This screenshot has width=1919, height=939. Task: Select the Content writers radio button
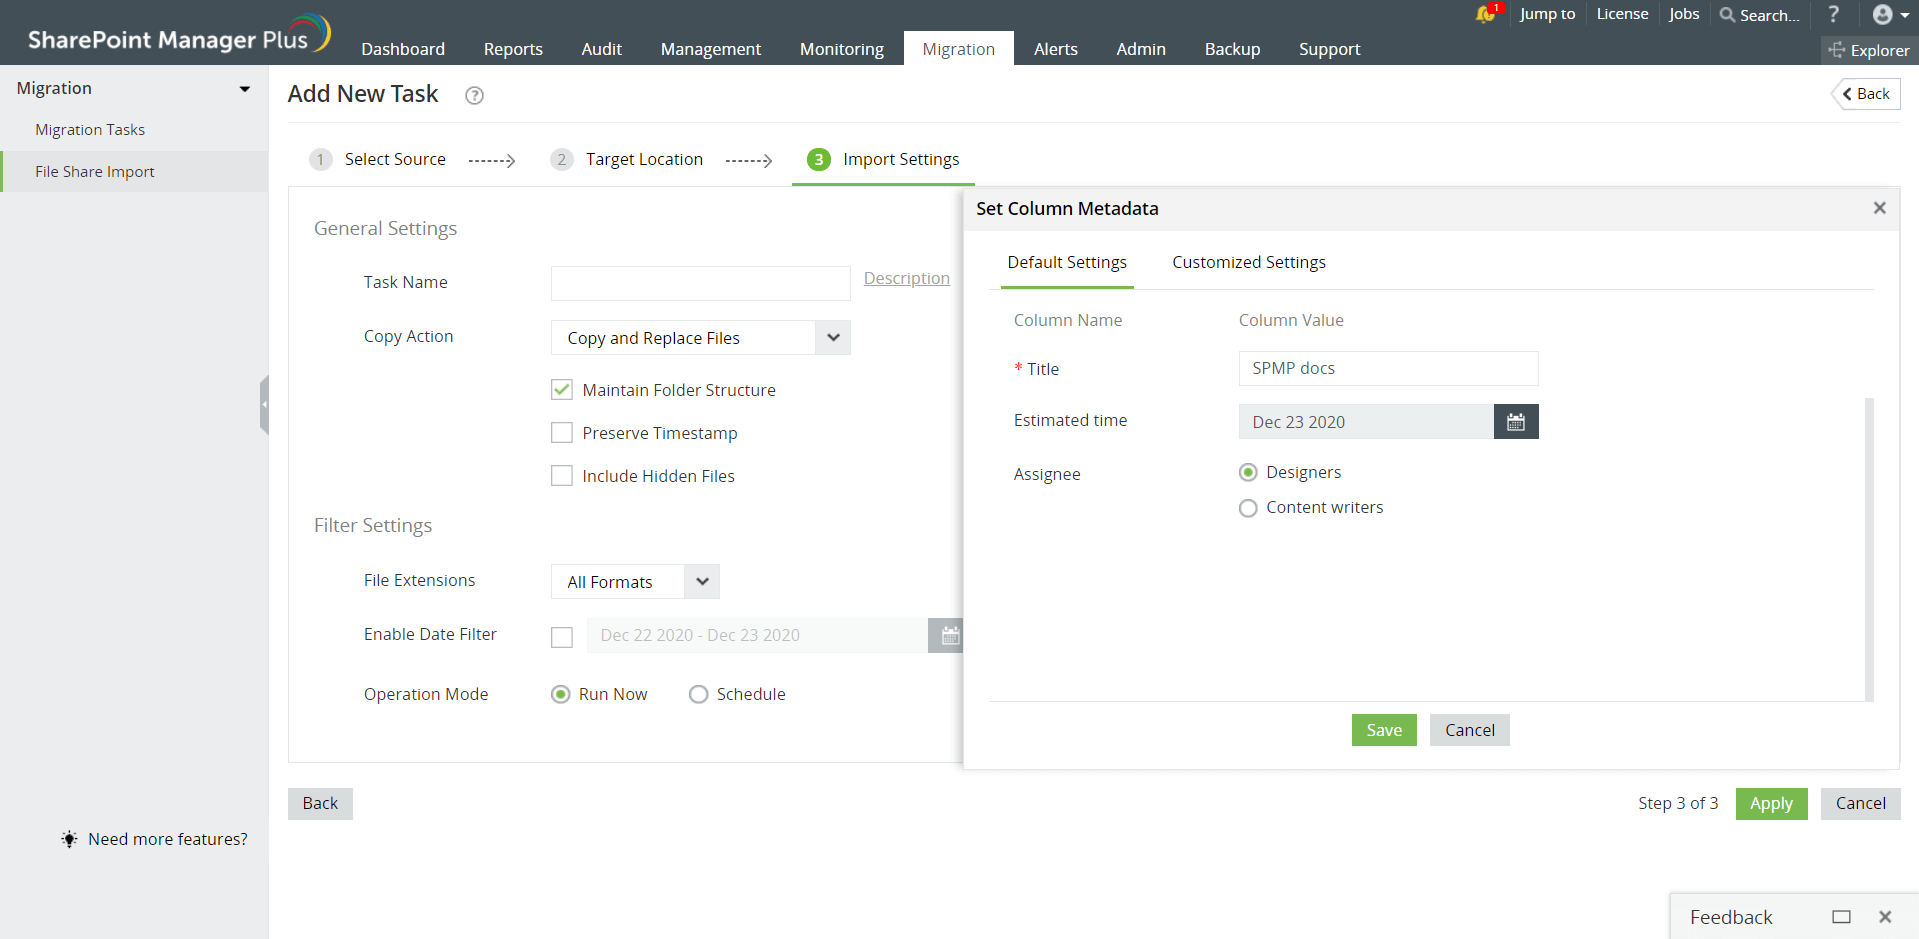(x=1248, y=508)
